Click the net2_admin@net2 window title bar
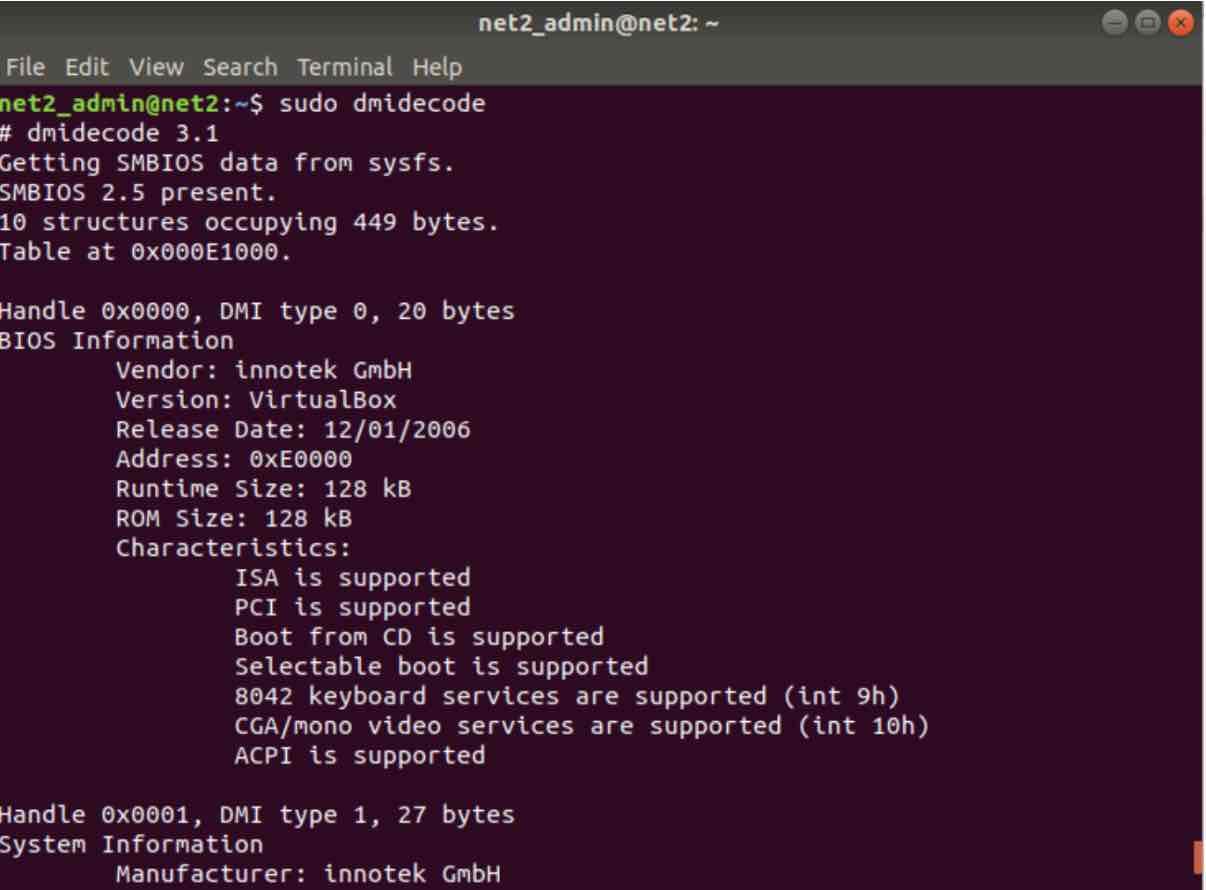Image resolution: width=1206 pixels, height=890 pixels. pyautogui.click(x=600, y=23)
